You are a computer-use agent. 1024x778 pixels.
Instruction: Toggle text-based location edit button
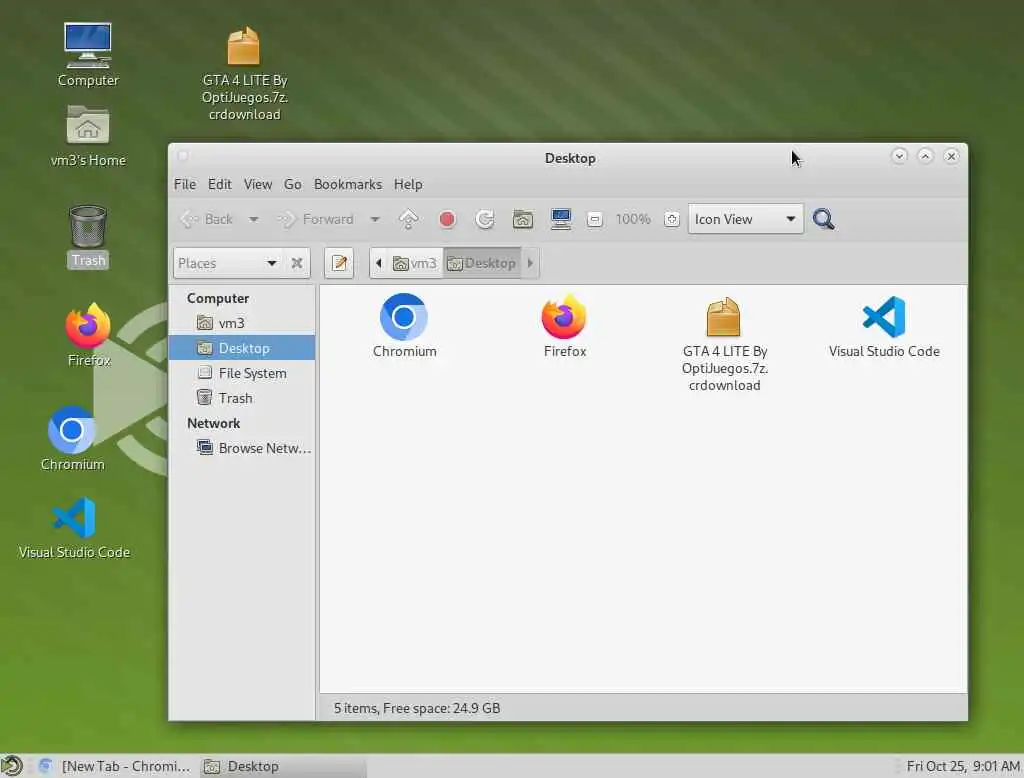pyautogui.click(x=340, y=263)
